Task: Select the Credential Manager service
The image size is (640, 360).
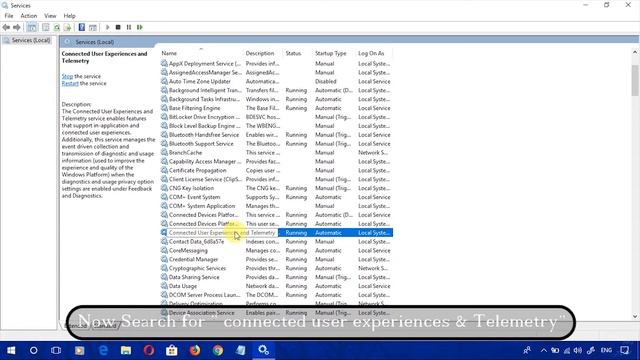Action: point(276,260)
